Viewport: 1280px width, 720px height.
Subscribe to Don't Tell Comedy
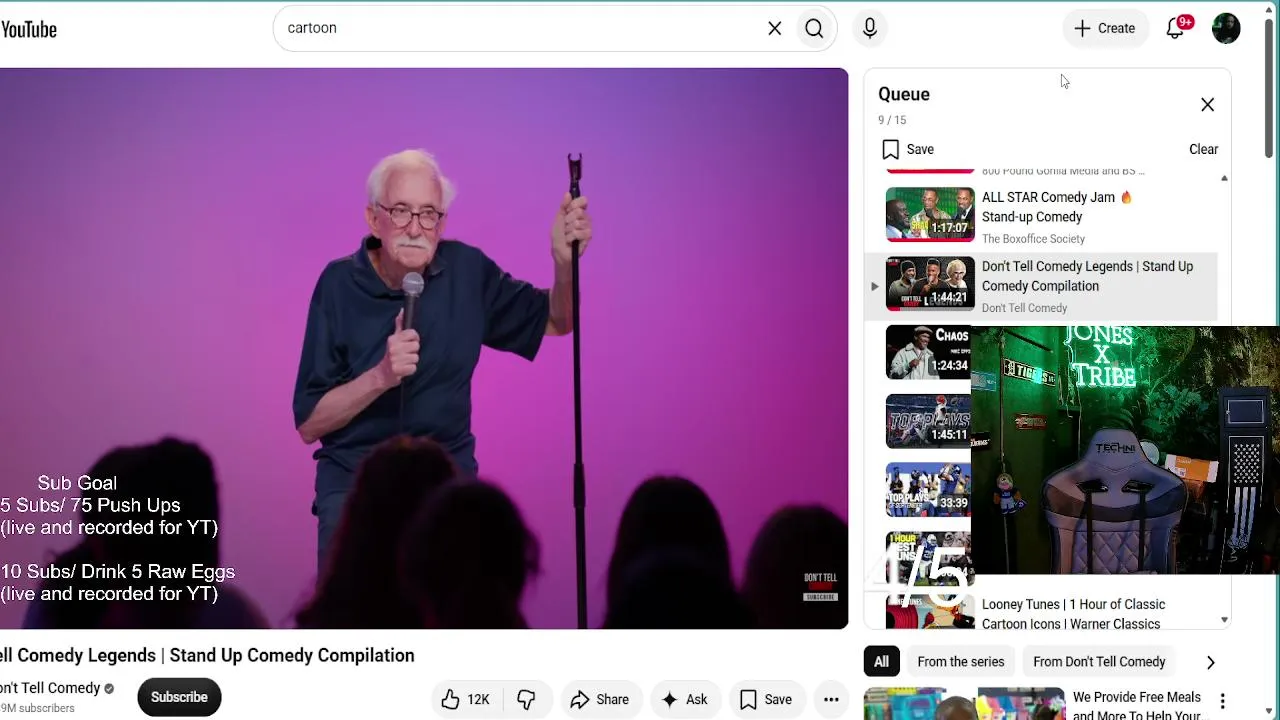coord(179,697)
